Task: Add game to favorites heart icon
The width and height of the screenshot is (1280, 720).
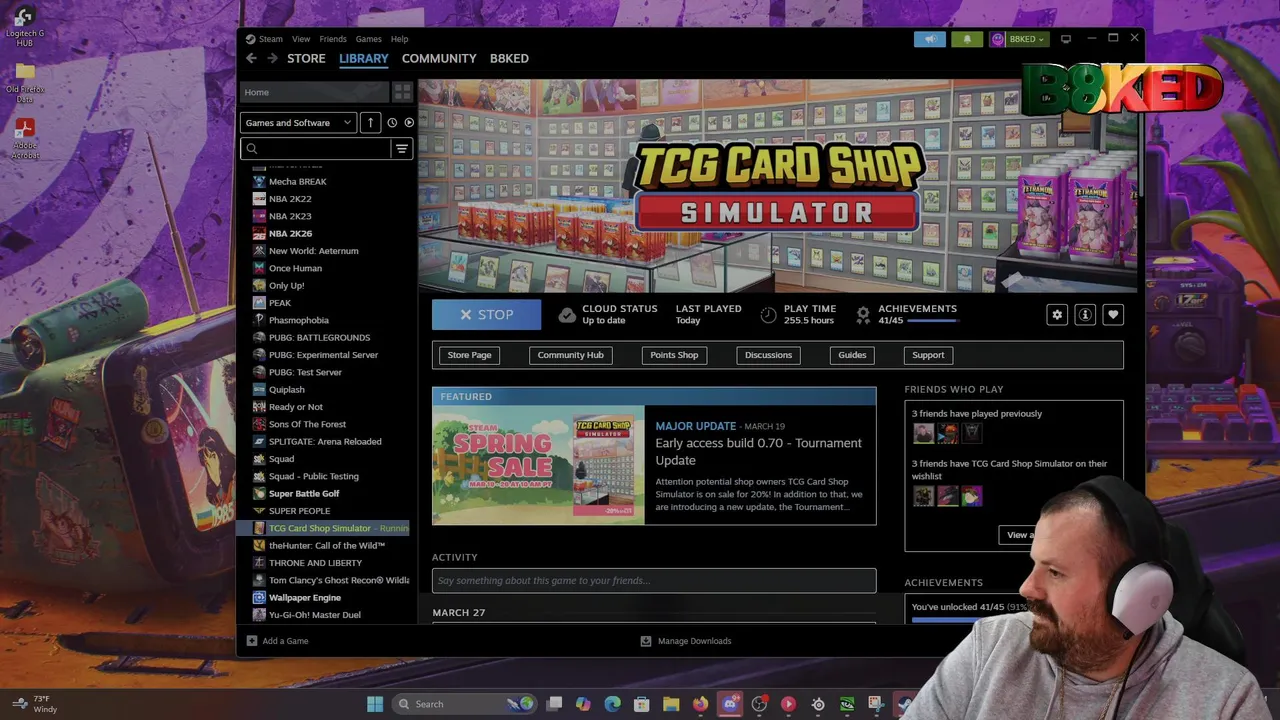Action: [x=1113, y=315]
